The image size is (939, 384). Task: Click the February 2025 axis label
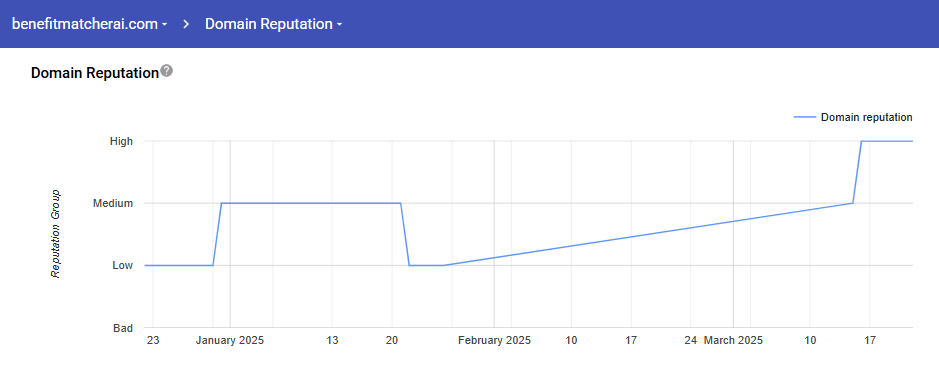coord(494,341)
